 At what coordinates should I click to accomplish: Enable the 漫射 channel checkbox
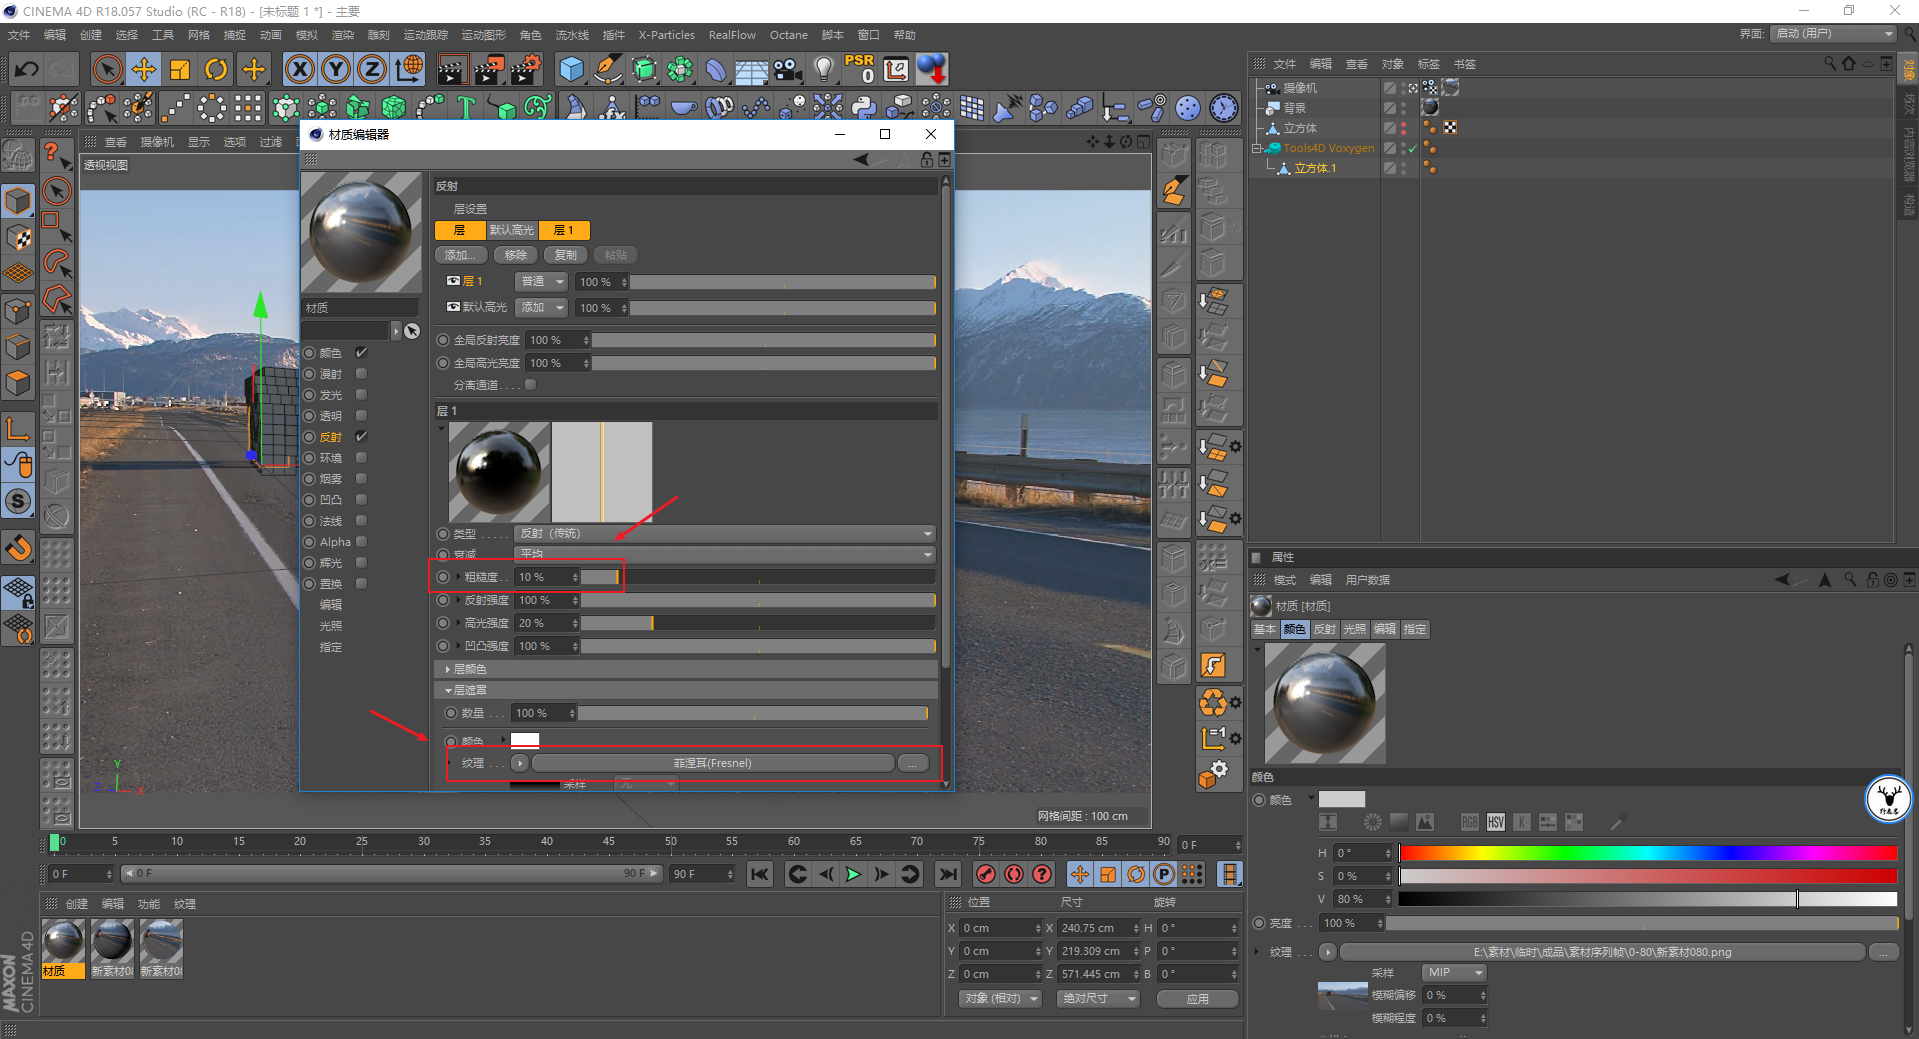coord(361,374)
